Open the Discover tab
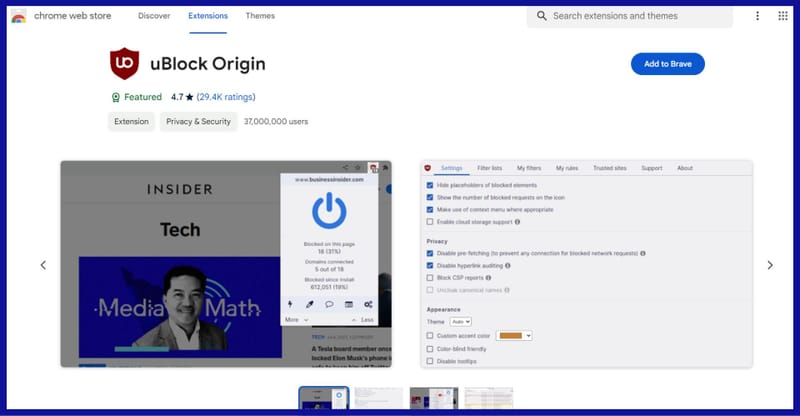The image size is (800, 416). pos(154,16)
